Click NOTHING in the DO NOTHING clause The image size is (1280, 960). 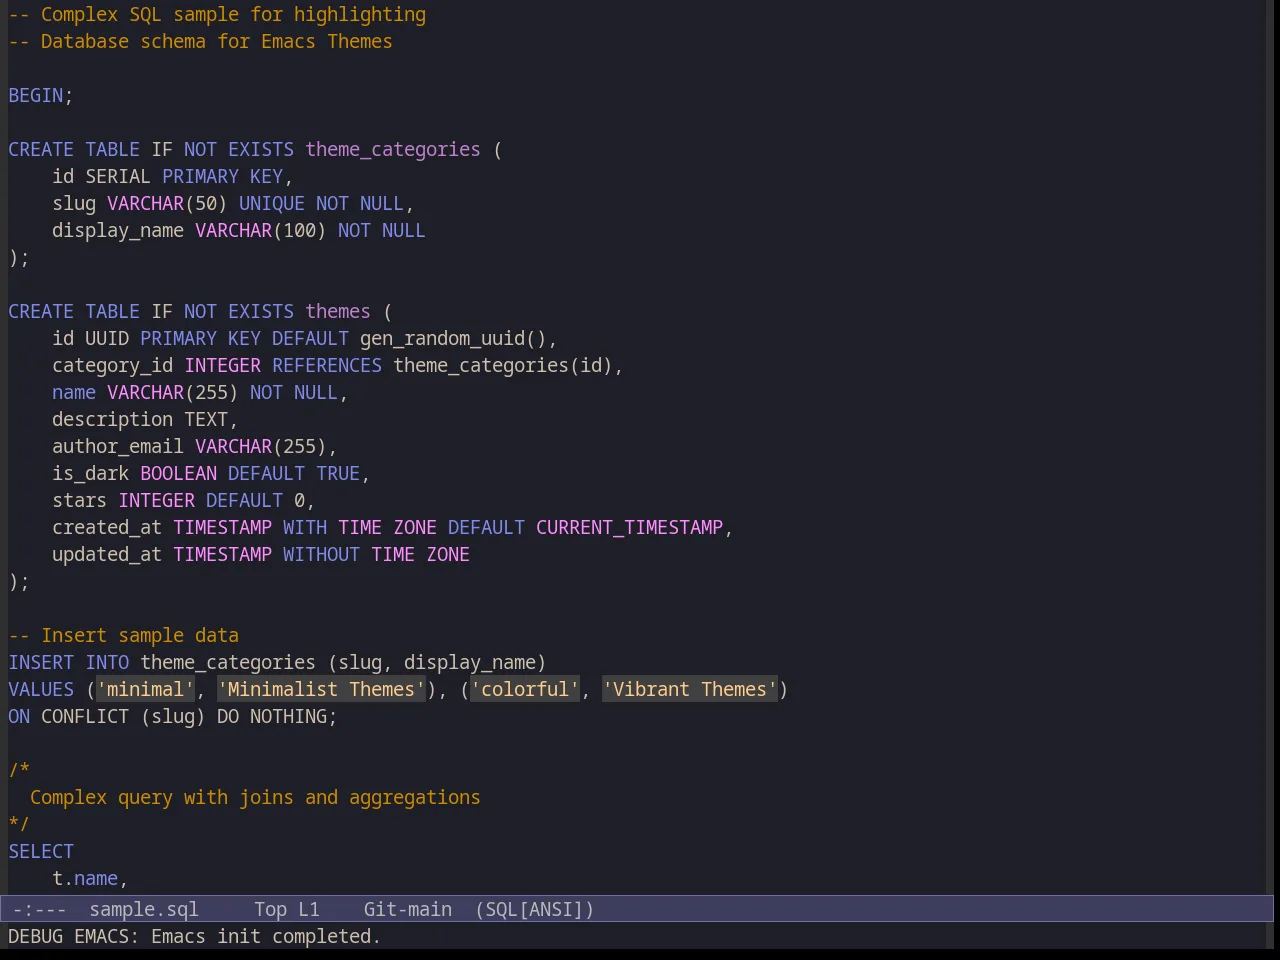288,716
